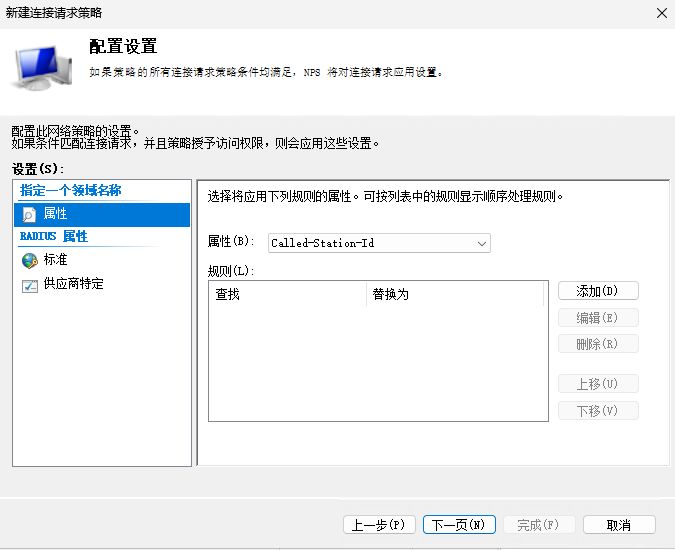Select the 供应商特定 settings item
The height and width of the screenshot is (550, 675).
[73, 284]
